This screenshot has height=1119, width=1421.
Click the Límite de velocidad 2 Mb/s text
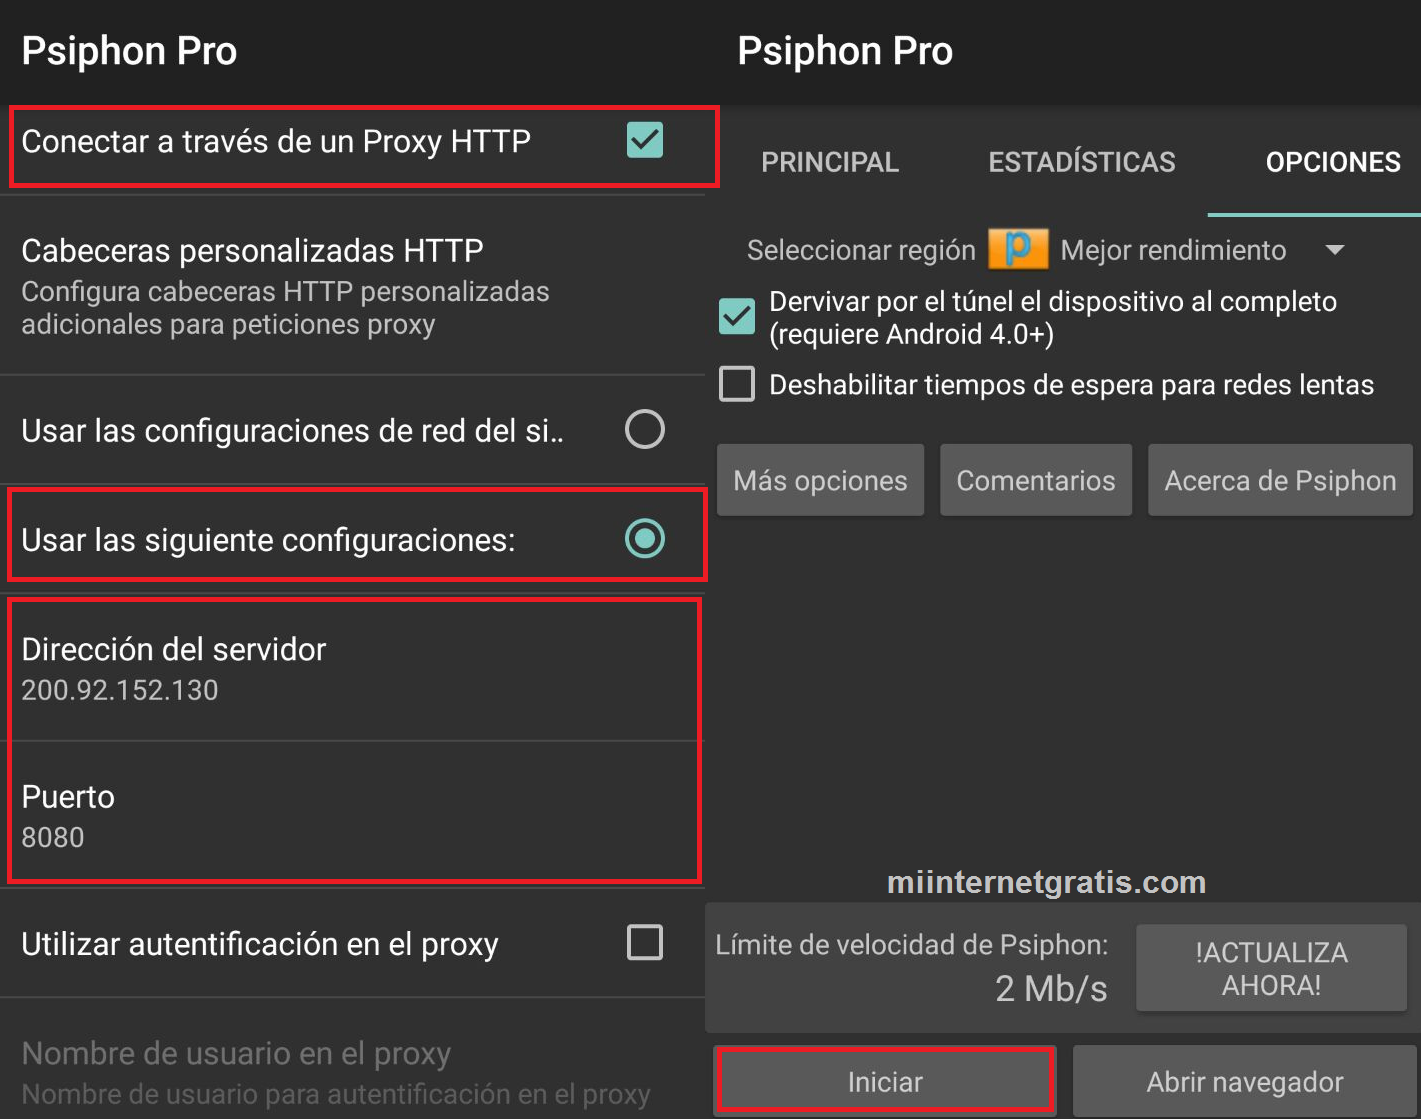tap(912, 966)
